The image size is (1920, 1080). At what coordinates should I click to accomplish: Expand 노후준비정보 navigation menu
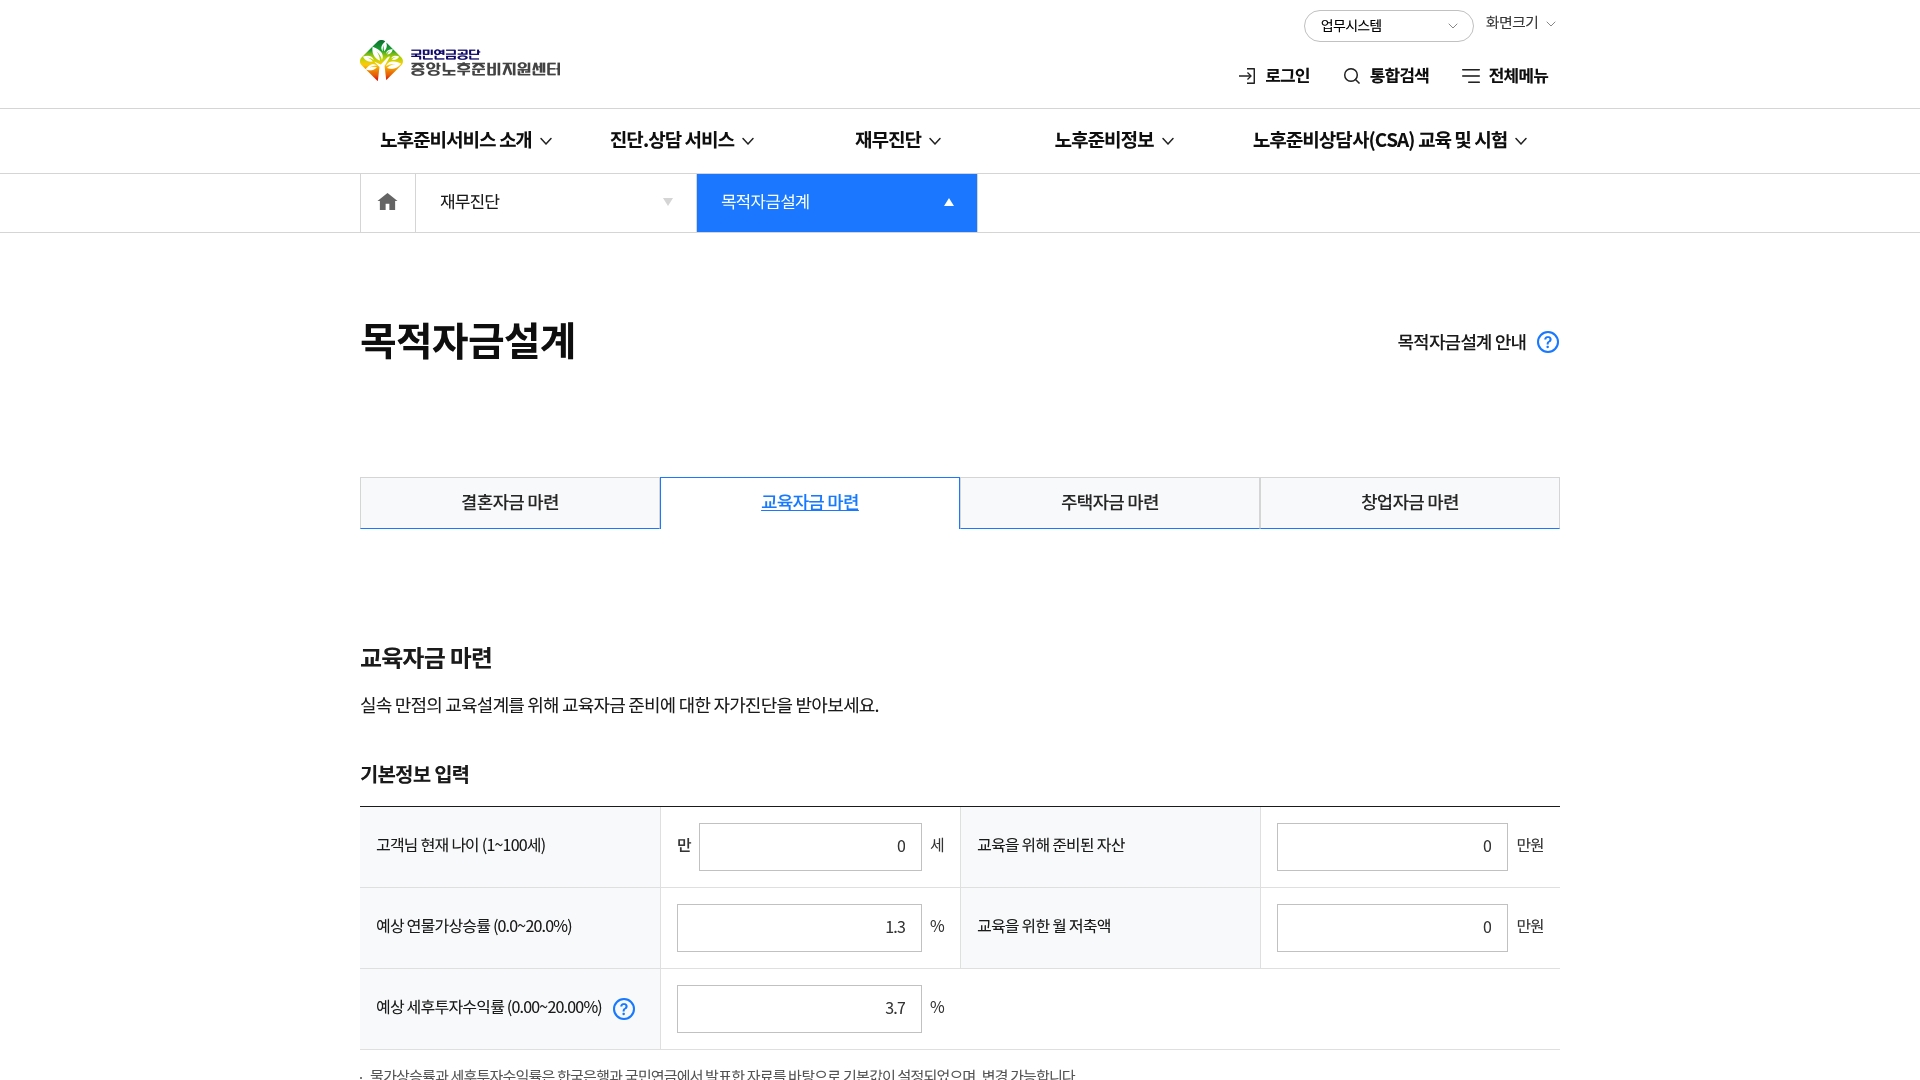tap(1113, 141)
